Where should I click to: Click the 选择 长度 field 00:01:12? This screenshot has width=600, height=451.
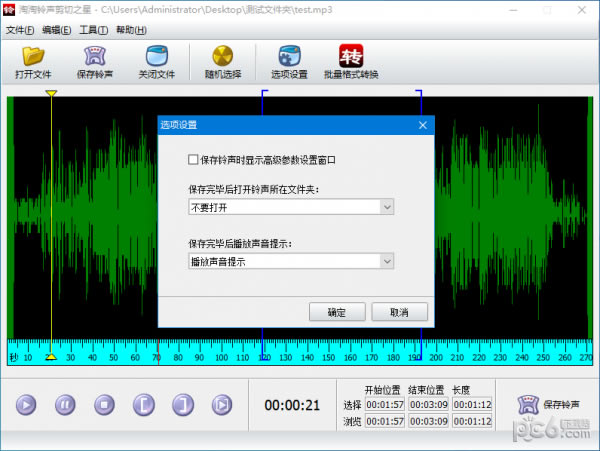click(x=472, y=404)
